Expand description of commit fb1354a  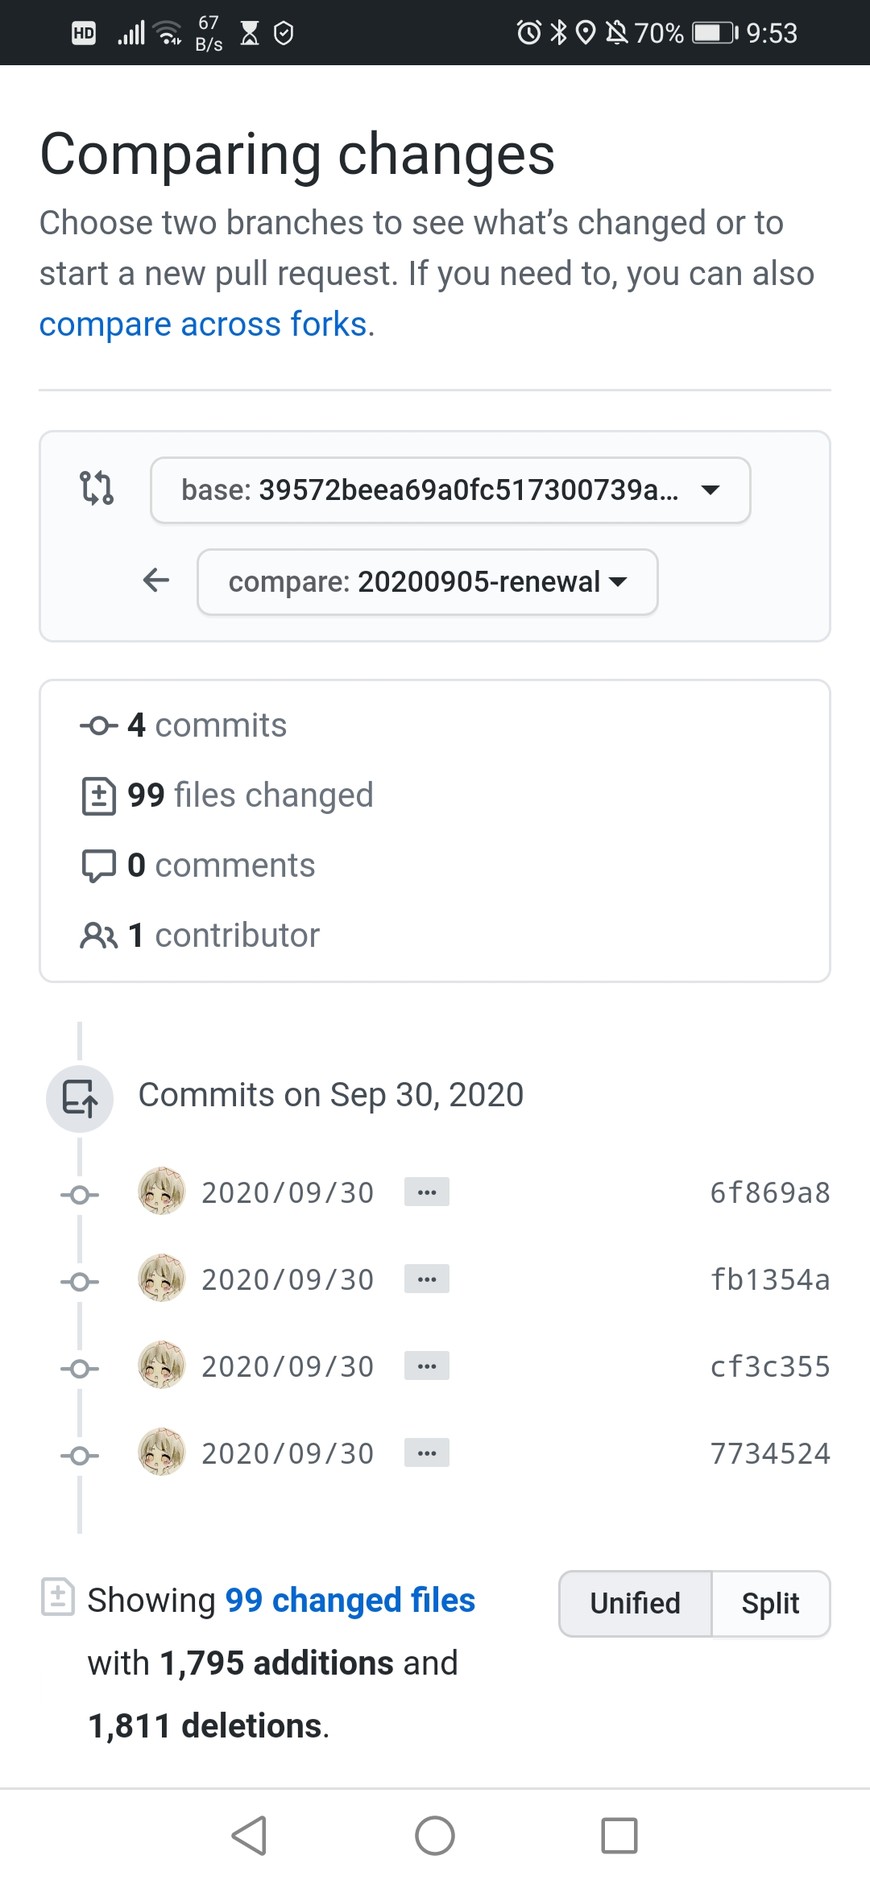pos(427,1279)
